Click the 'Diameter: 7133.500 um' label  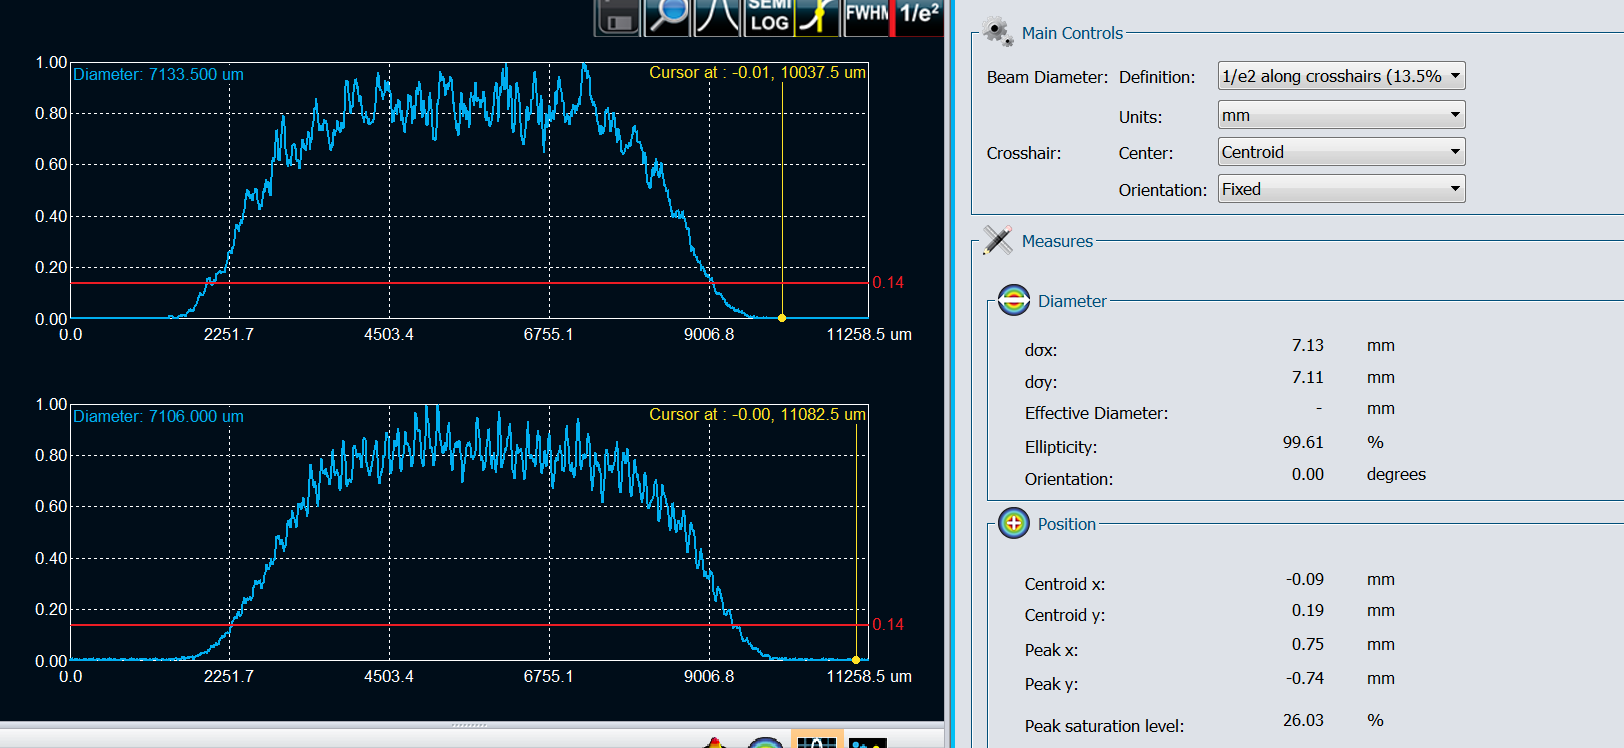(x=158, y=74)
